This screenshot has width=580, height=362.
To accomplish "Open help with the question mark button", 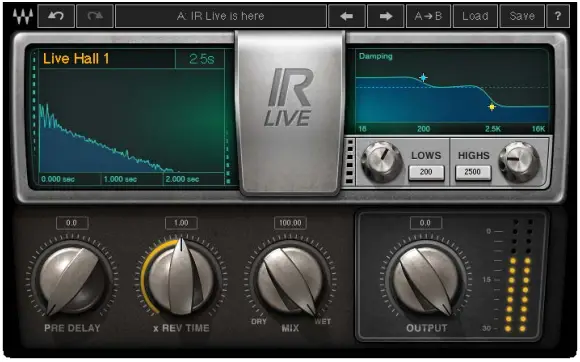I will (558, 16).
